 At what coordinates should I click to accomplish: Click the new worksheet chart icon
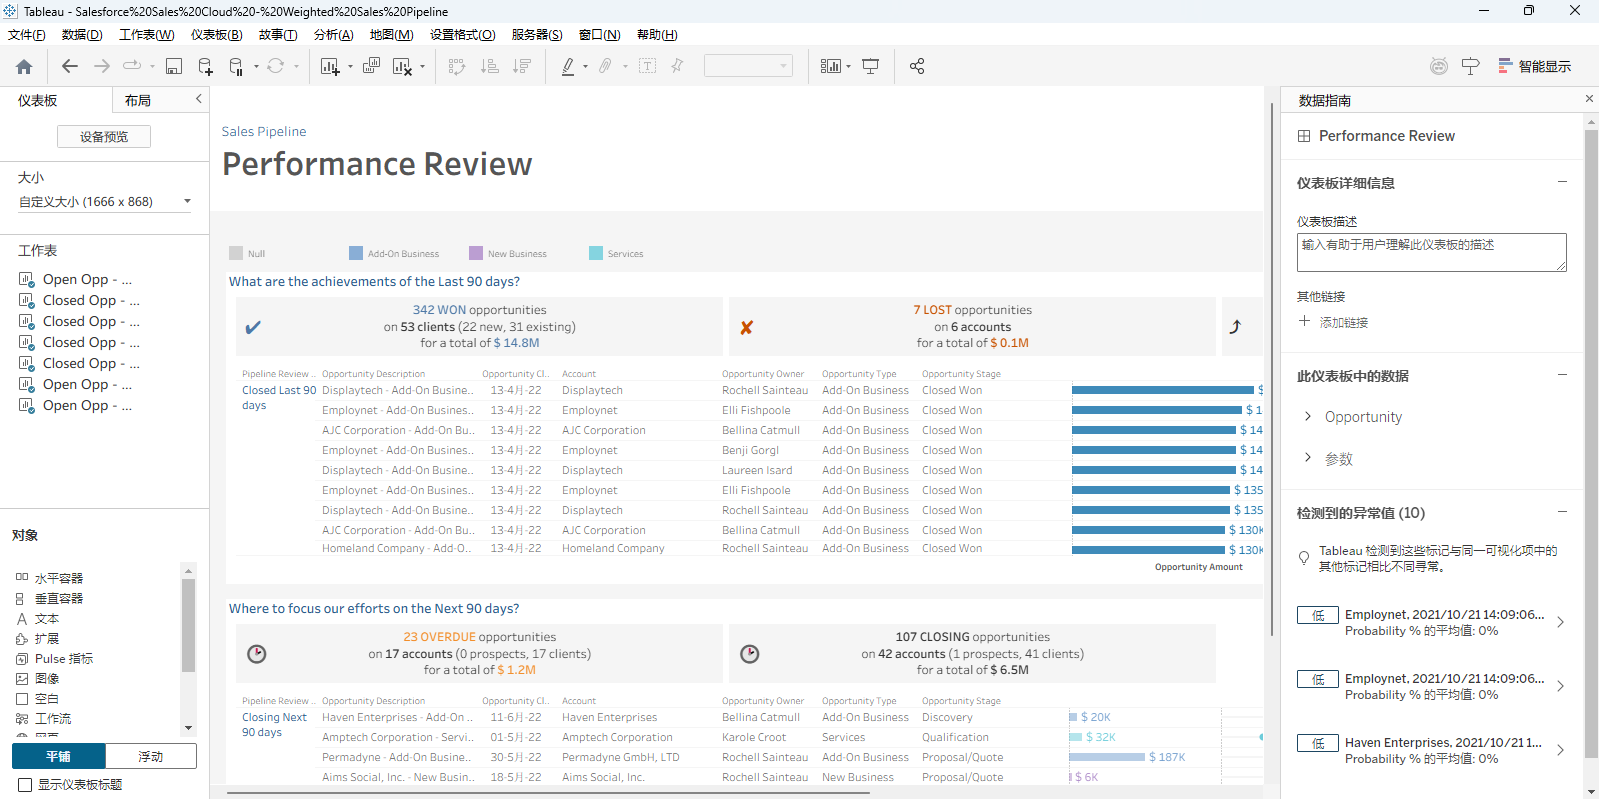(329, 67)
